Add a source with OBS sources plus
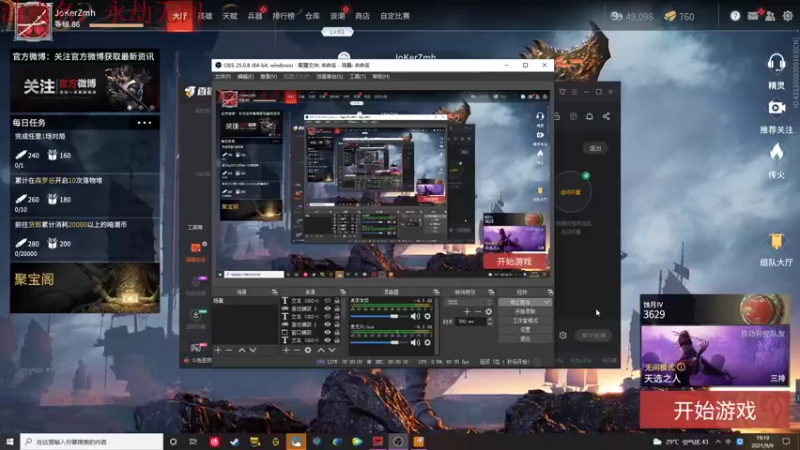The width and height of the screenshot is (800, 450). tap(286, 350)
